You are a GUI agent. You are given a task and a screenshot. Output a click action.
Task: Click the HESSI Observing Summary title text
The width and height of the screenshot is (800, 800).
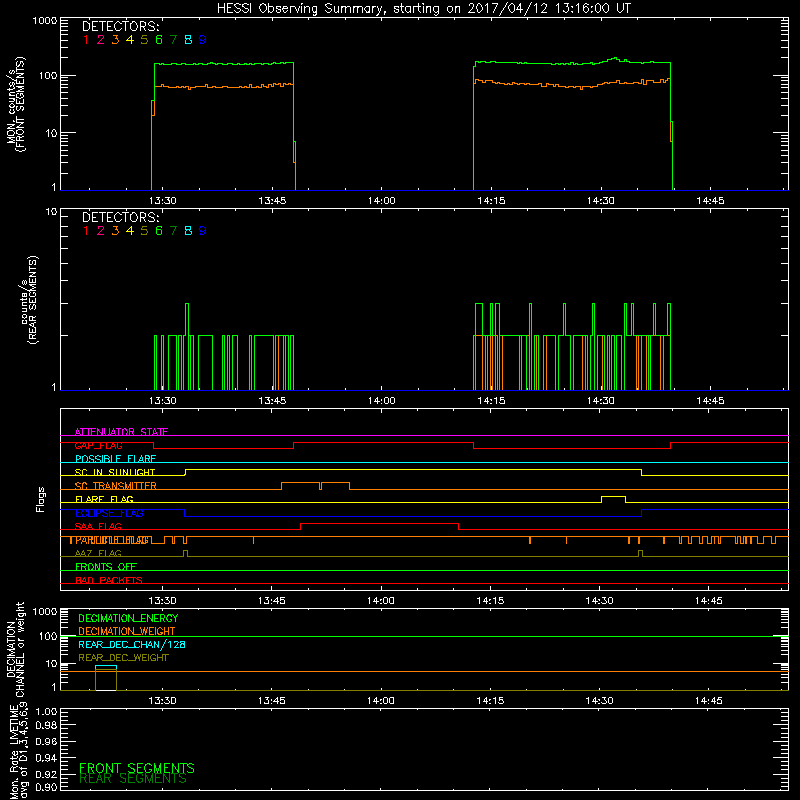click(x=423, y=9)
